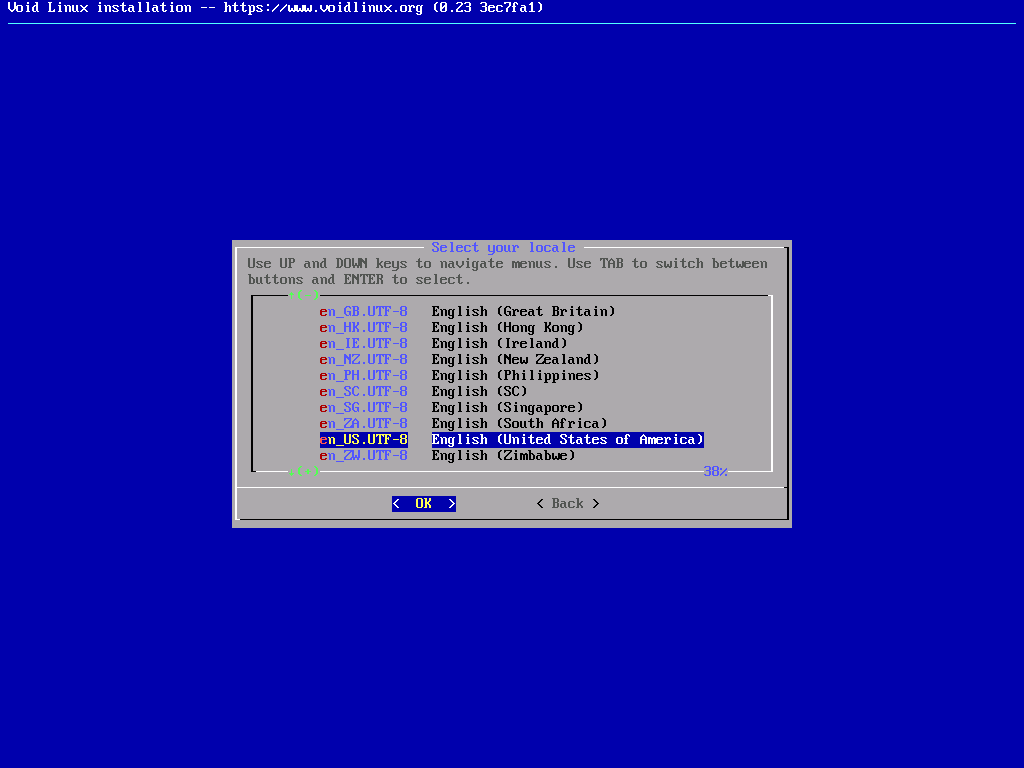Choose the English (Philippines) locale
This screenshot has width=1024, height=768.
click(x=515, y=376)
